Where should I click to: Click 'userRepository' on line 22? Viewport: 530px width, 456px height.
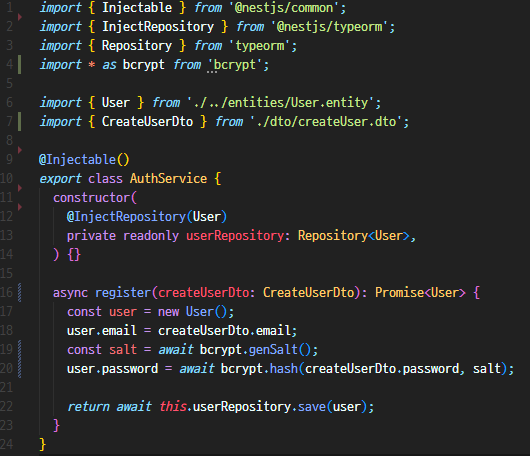(x=242, y=406)
